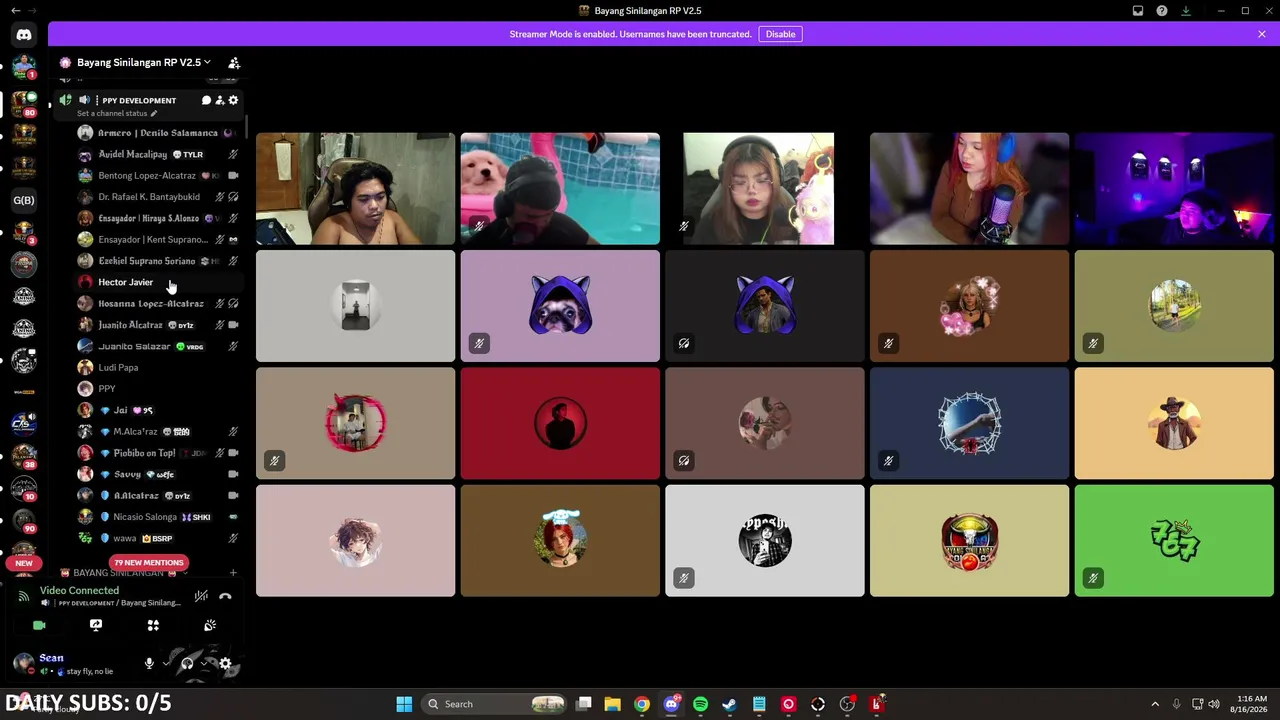Screen dimensions: 1280x720
Task: Dismiss the Streamer Mode banner
Action: coord(1262,34)
